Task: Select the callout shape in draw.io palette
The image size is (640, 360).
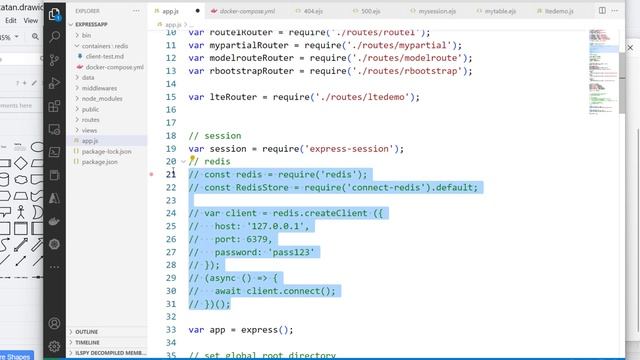Action: 5,212
